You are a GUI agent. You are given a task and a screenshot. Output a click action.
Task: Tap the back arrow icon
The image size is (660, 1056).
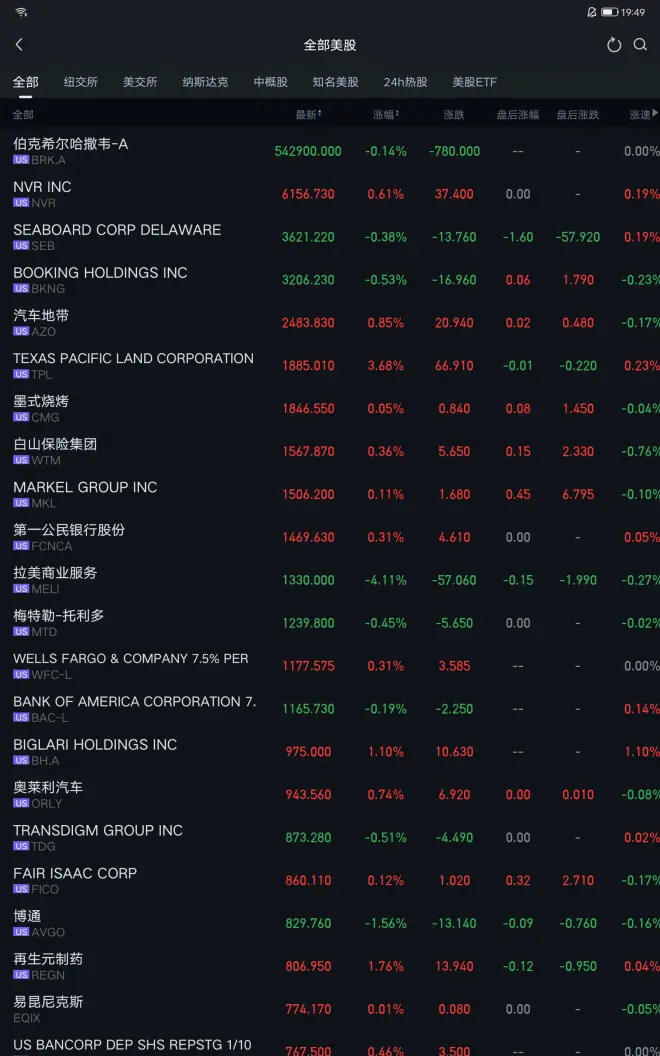[x=19, y=45]
